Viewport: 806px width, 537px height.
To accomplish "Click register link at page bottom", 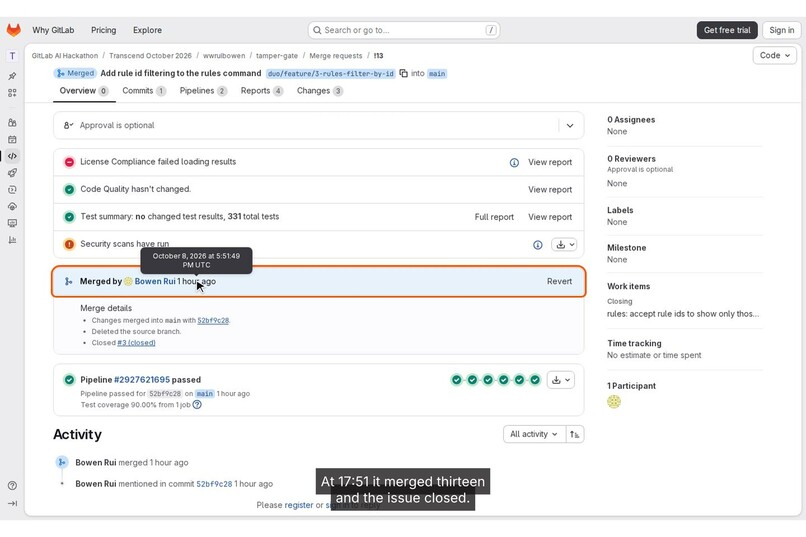I will [x=299, y=505].
